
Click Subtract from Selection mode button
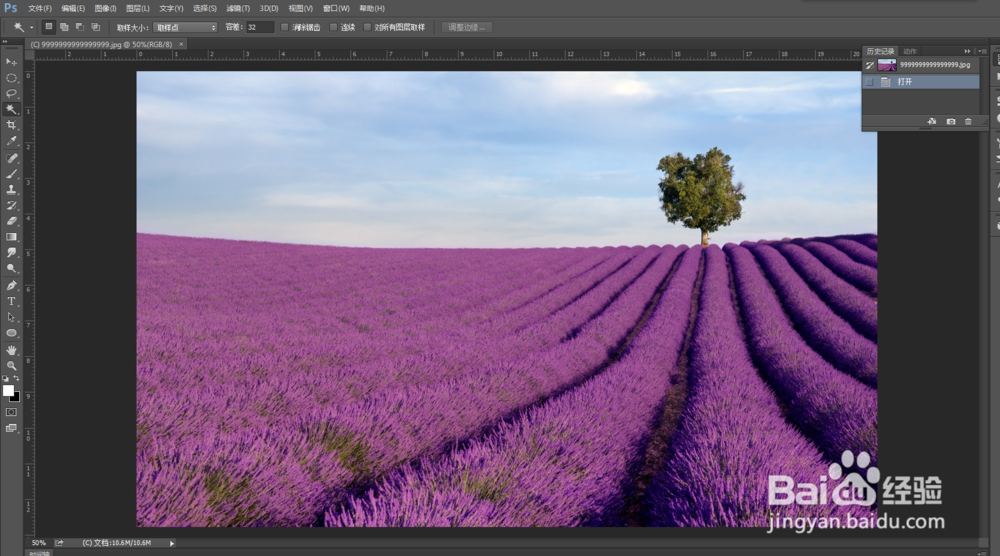point(80,27)
